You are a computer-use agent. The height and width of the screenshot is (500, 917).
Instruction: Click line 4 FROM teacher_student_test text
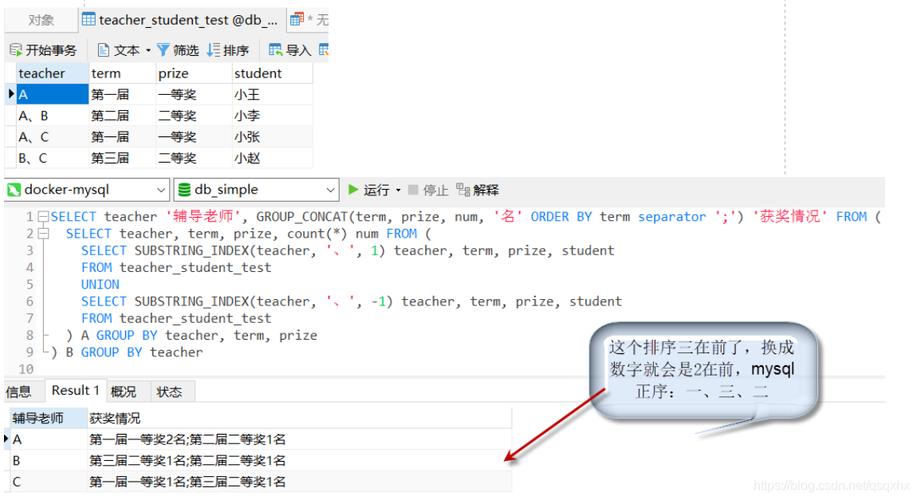point(176,267)
